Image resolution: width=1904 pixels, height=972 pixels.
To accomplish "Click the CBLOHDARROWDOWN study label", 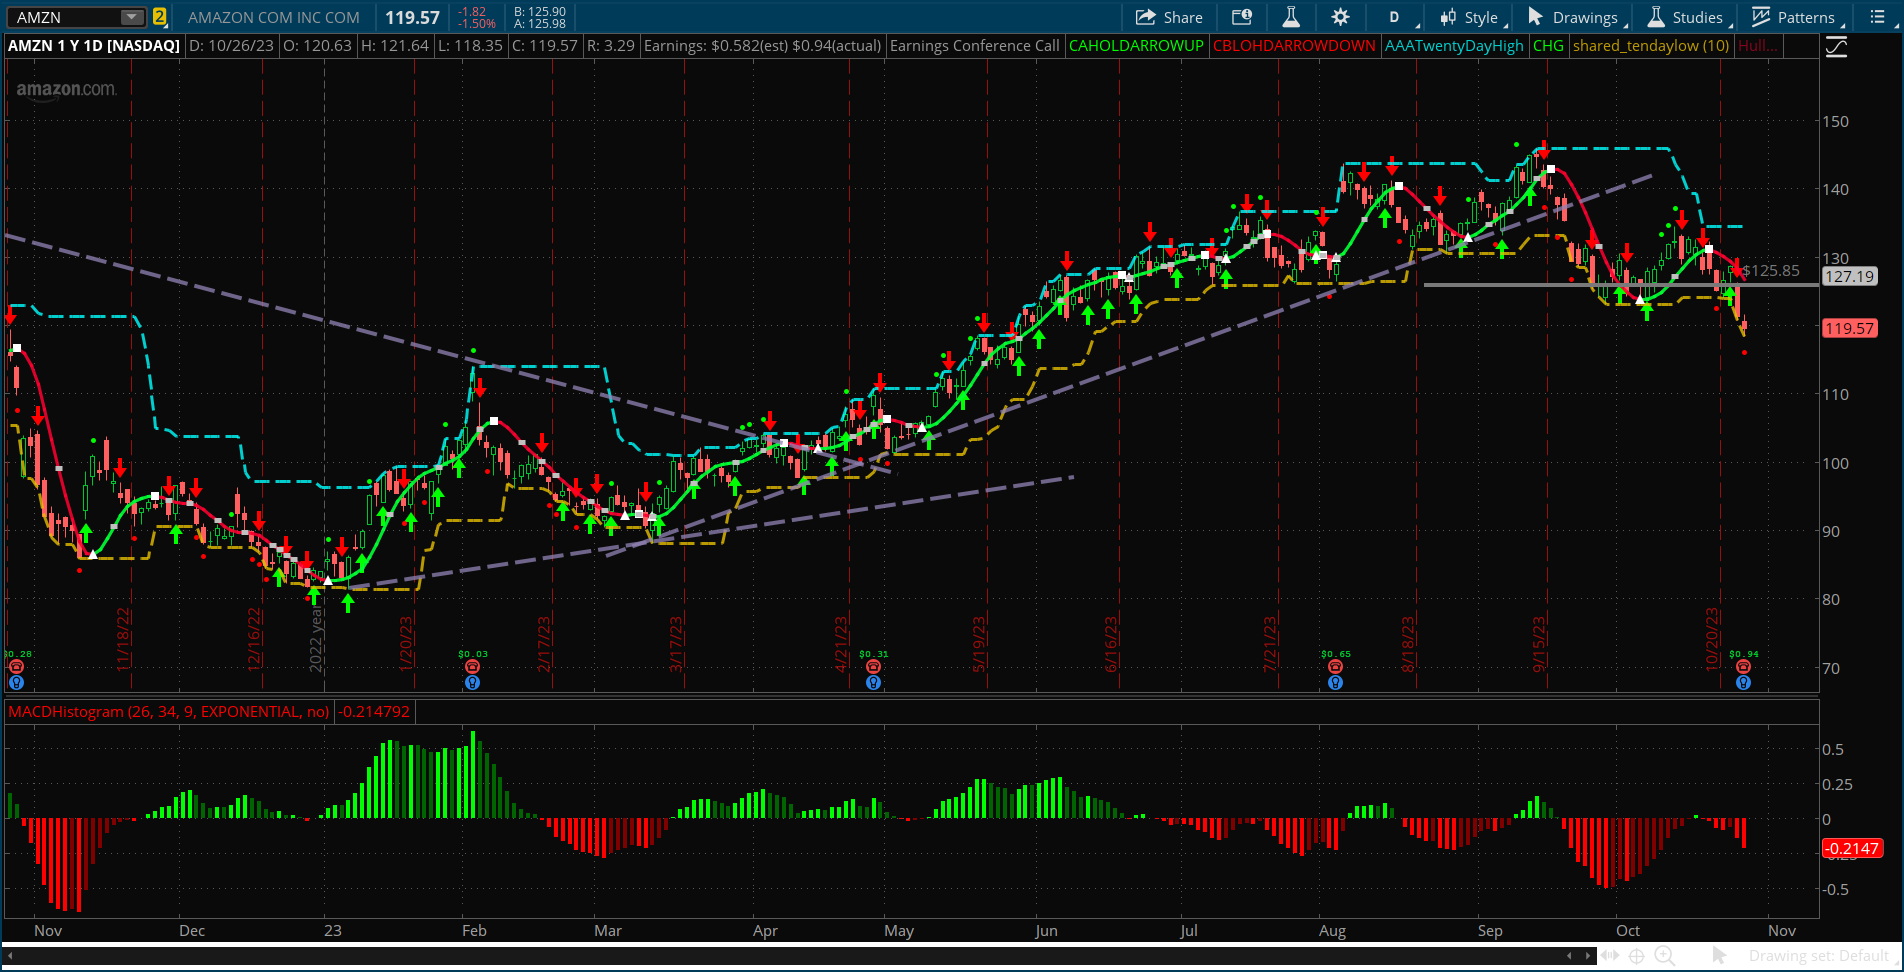I will 1294,46.
